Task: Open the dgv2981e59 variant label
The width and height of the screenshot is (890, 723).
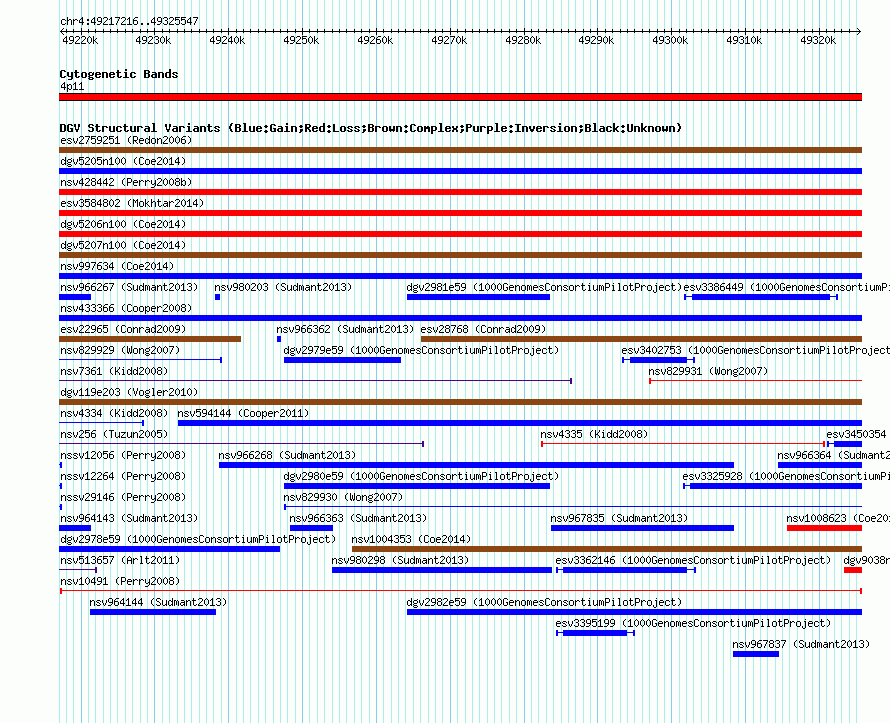Action: pyautogui.click(x=544, y=287)
